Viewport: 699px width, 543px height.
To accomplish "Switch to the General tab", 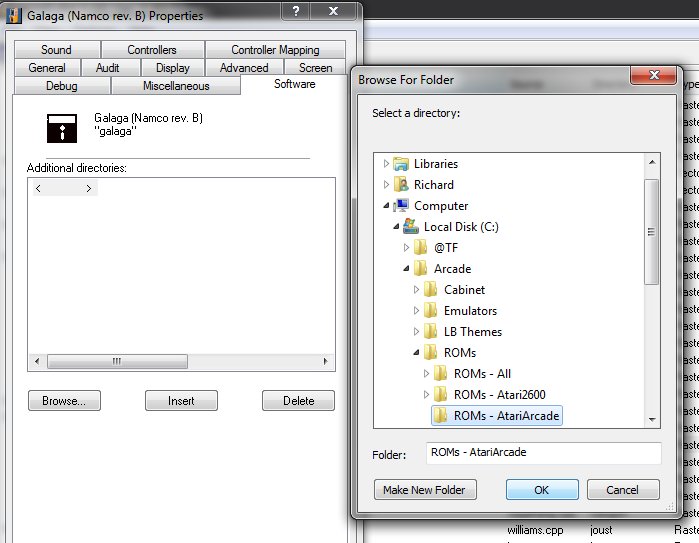I will (47, 68).
